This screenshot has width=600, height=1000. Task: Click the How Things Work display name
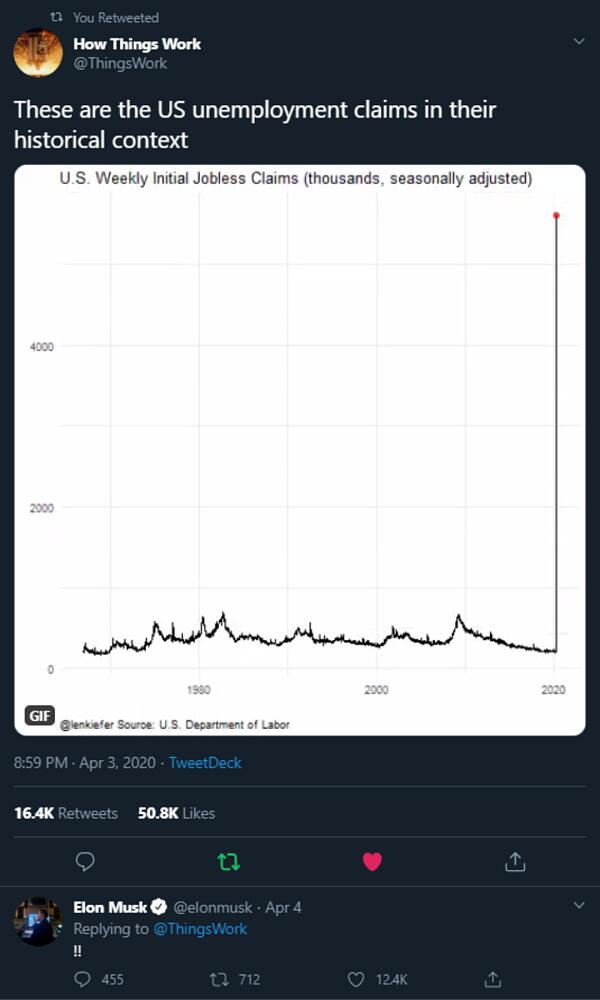click(137, 44)
